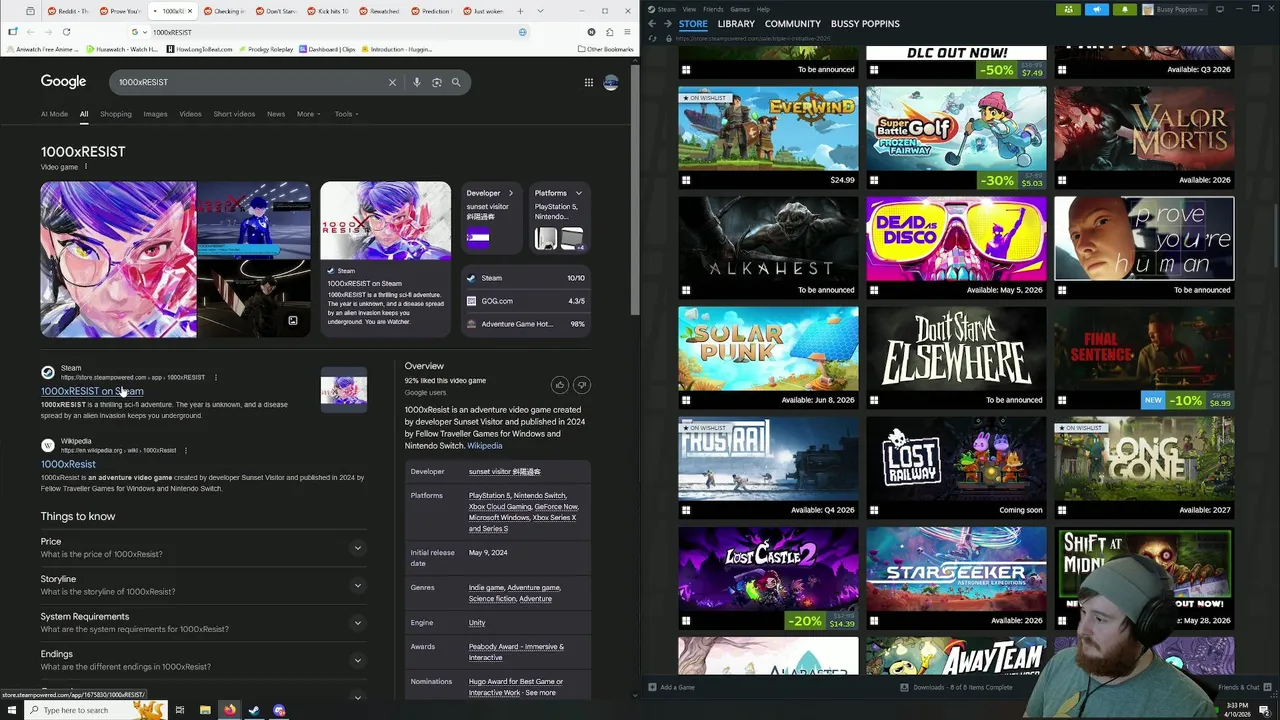Open Steam from the taskbar
Image resolution: width=1280 pixels, height=720 pixels.
coord(254,710)
